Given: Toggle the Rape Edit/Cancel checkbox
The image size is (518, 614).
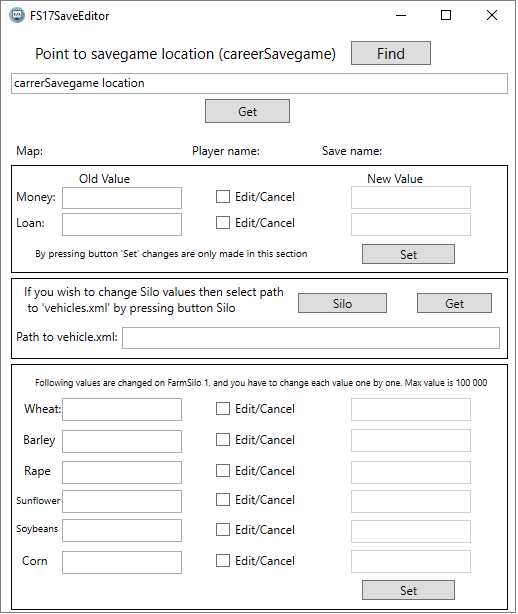Looking at the screenshot, I should pyautogui.click(x=223, y=471).
